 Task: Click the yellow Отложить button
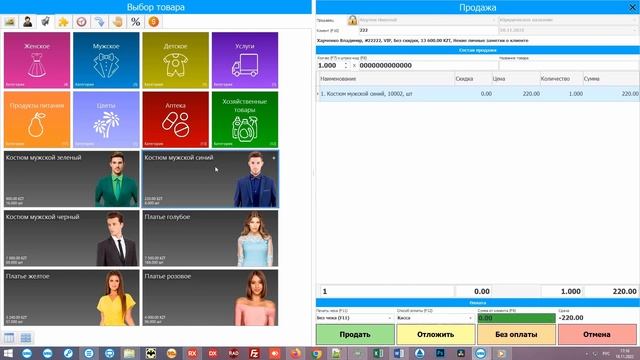tap(436, 334)
